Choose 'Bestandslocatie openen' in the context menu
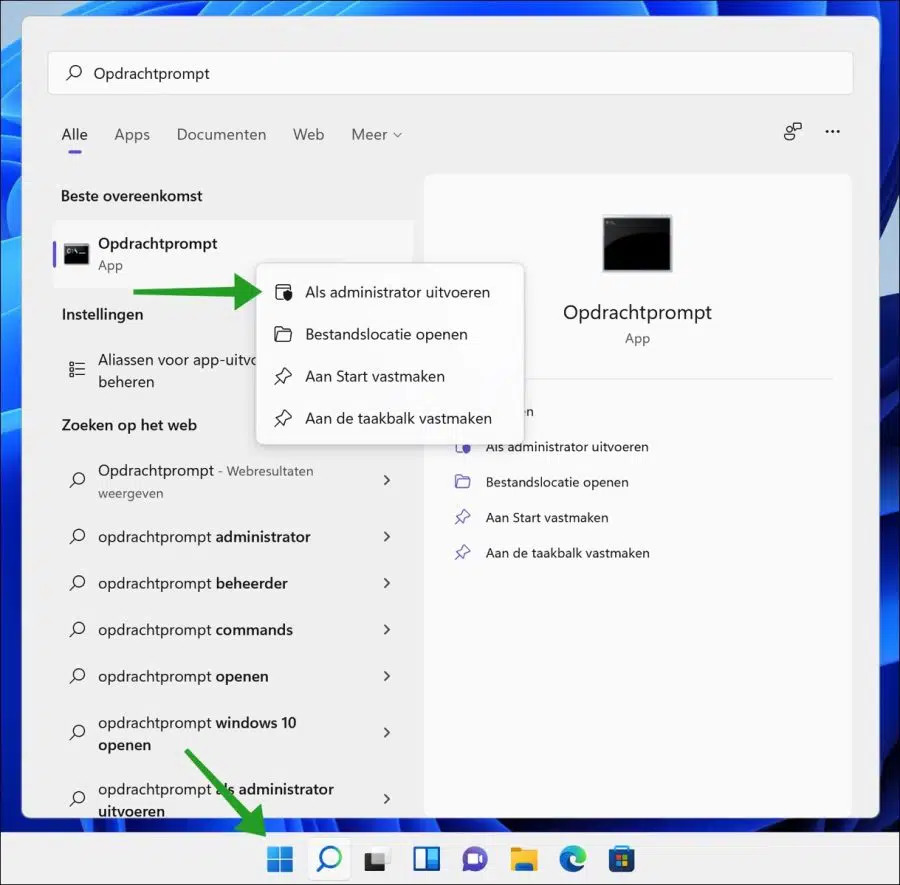Viewport: 900px width, 885px height. click(390, 334)
